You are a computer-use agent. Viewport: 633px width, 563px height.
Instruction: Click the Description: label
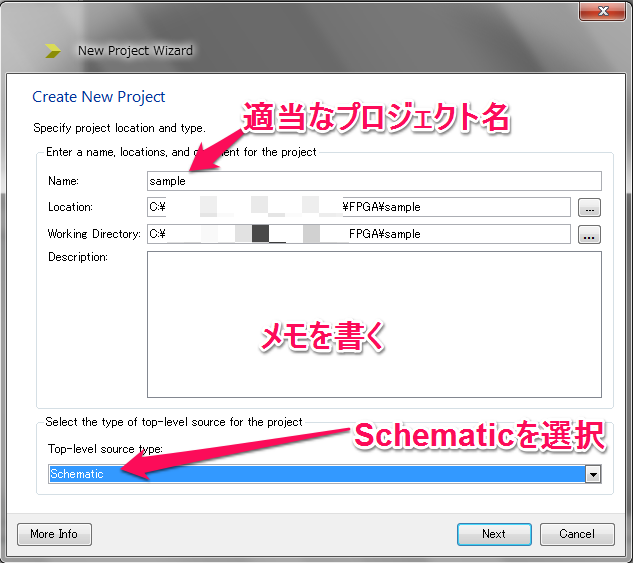coord(77,258)
